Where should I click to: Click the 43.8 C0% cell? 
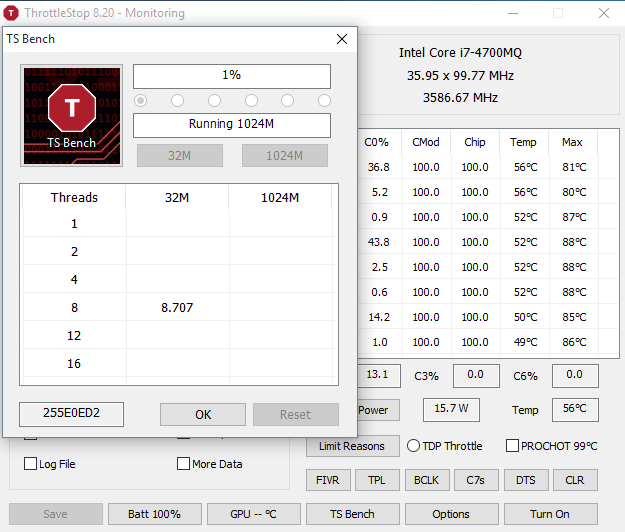point(379,242)
